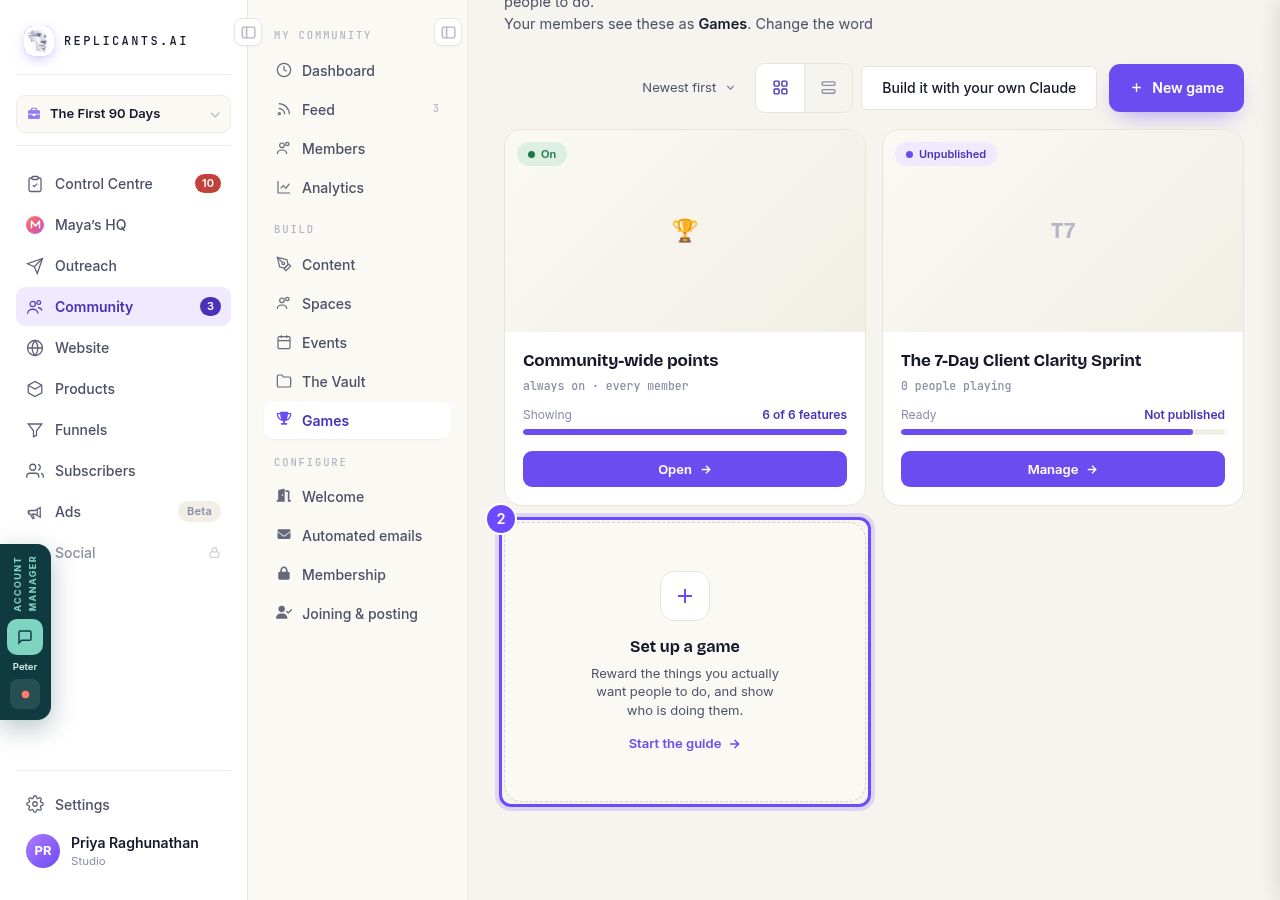Manage the 7-Day Client Clarity Sprint

1063,469
